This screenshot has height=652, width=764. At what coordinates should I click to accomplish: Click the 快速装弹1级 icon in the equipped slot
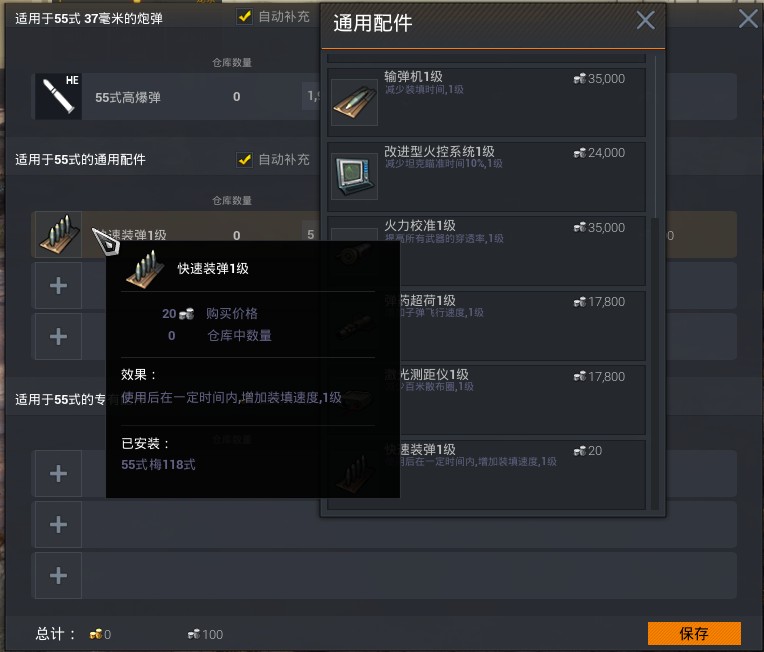58,234
